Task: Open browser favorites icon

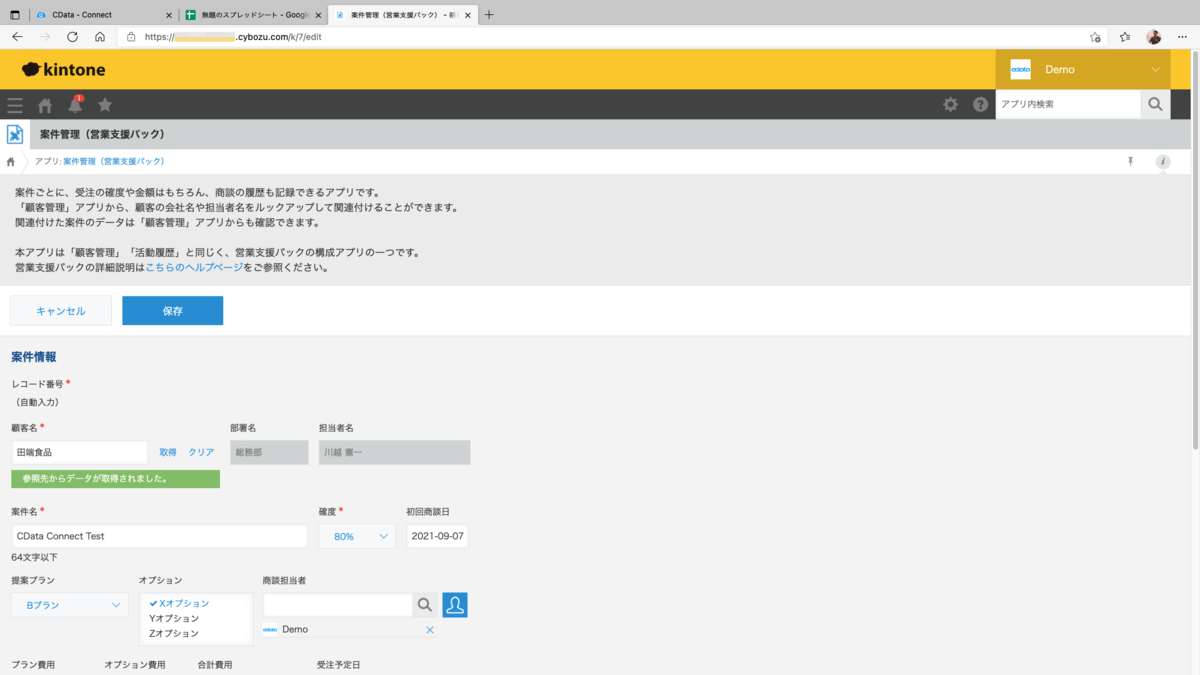Action: pos(1125,36)
